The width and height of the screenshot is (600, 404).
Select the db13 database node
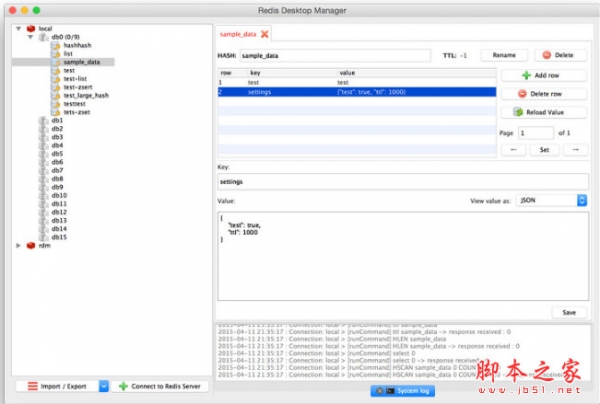pyautogui.click(x=59, y=221)
